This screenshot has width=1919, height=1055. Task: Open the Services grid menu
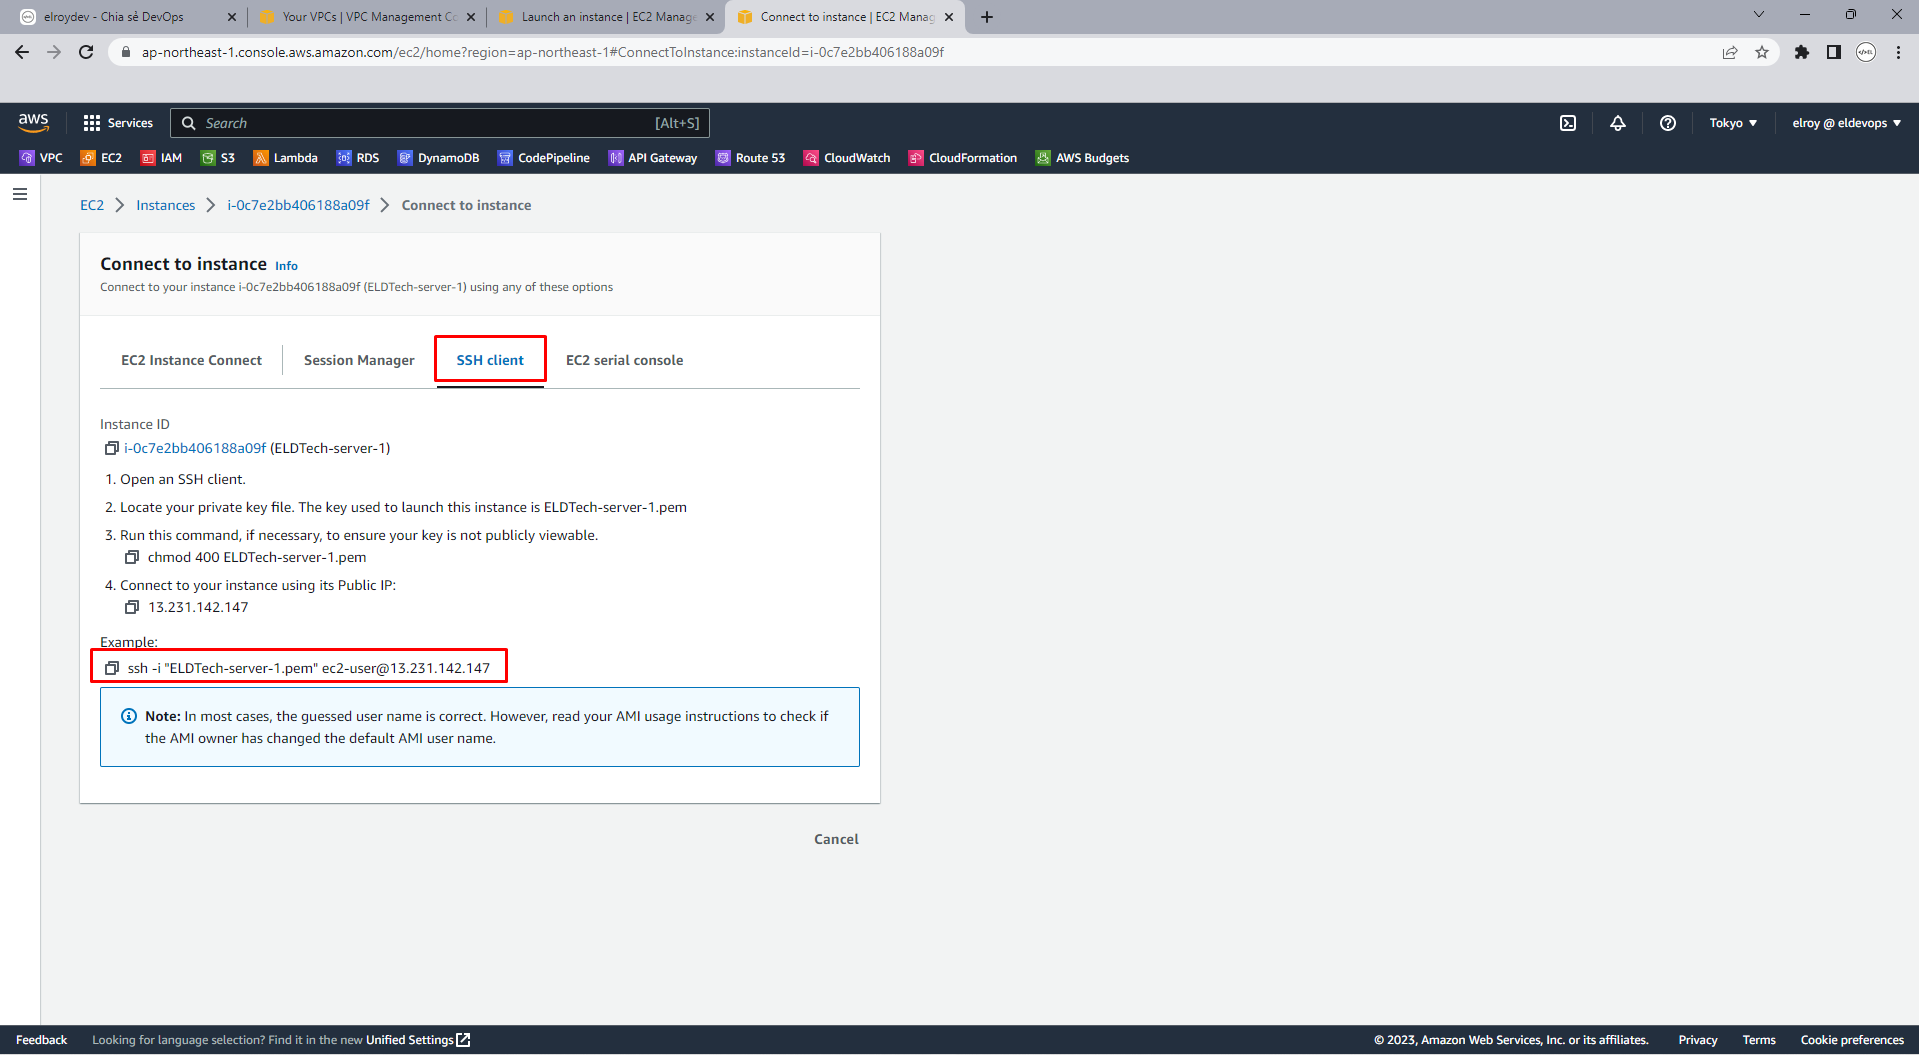click(118, 123)
